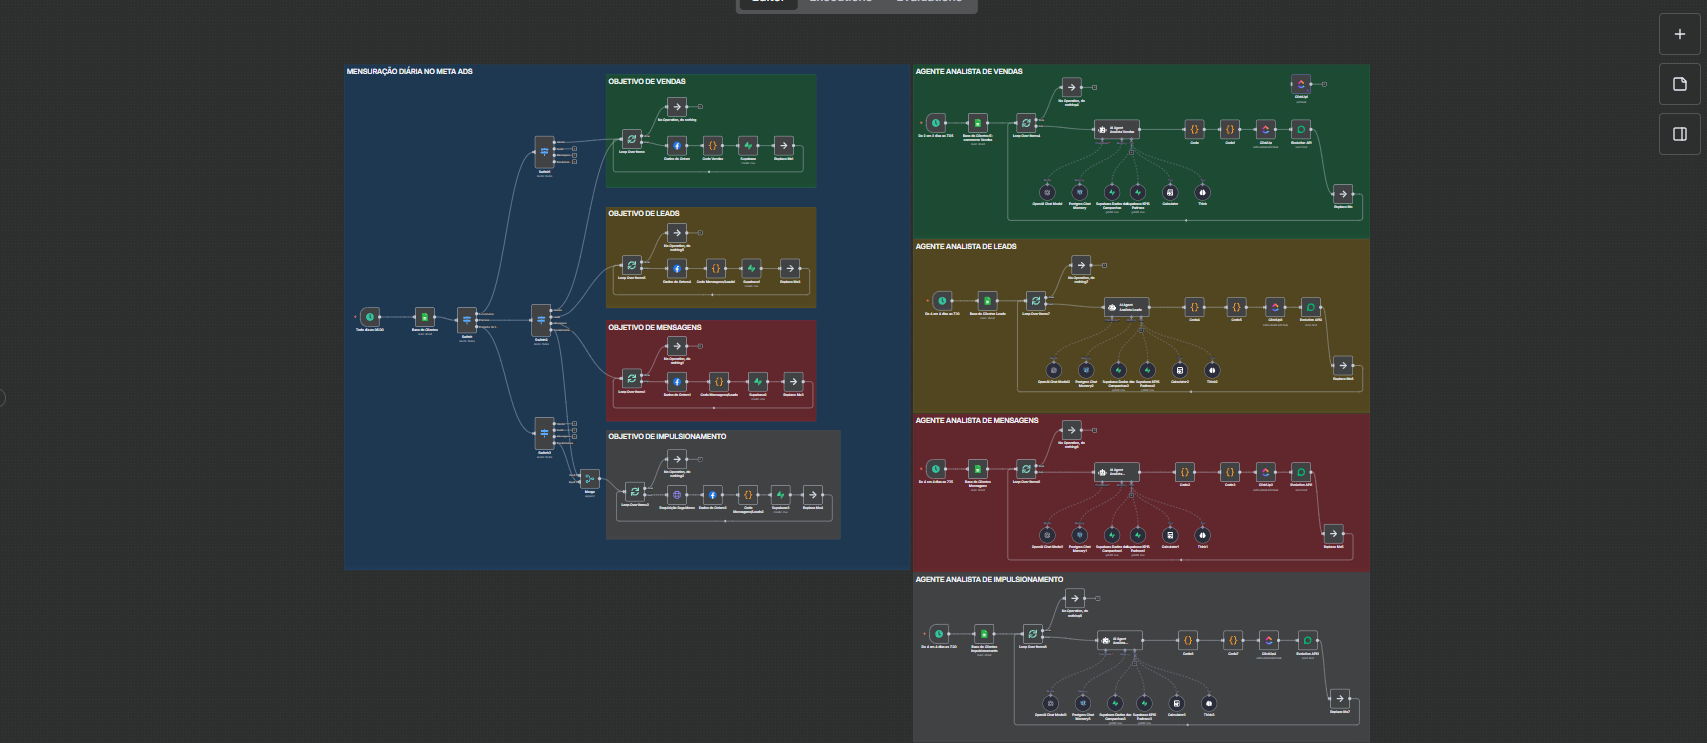Click the Objetivo de Vendas sticky note title
Screen dimensions: 1707x743
tap(647, 82)
